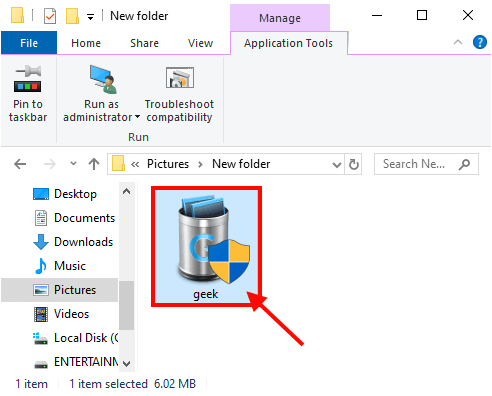Open Customize Quick Access Toolbar dropdown
Image resolution: width=492 pixels, height=396 pixels.
point(90,16)
